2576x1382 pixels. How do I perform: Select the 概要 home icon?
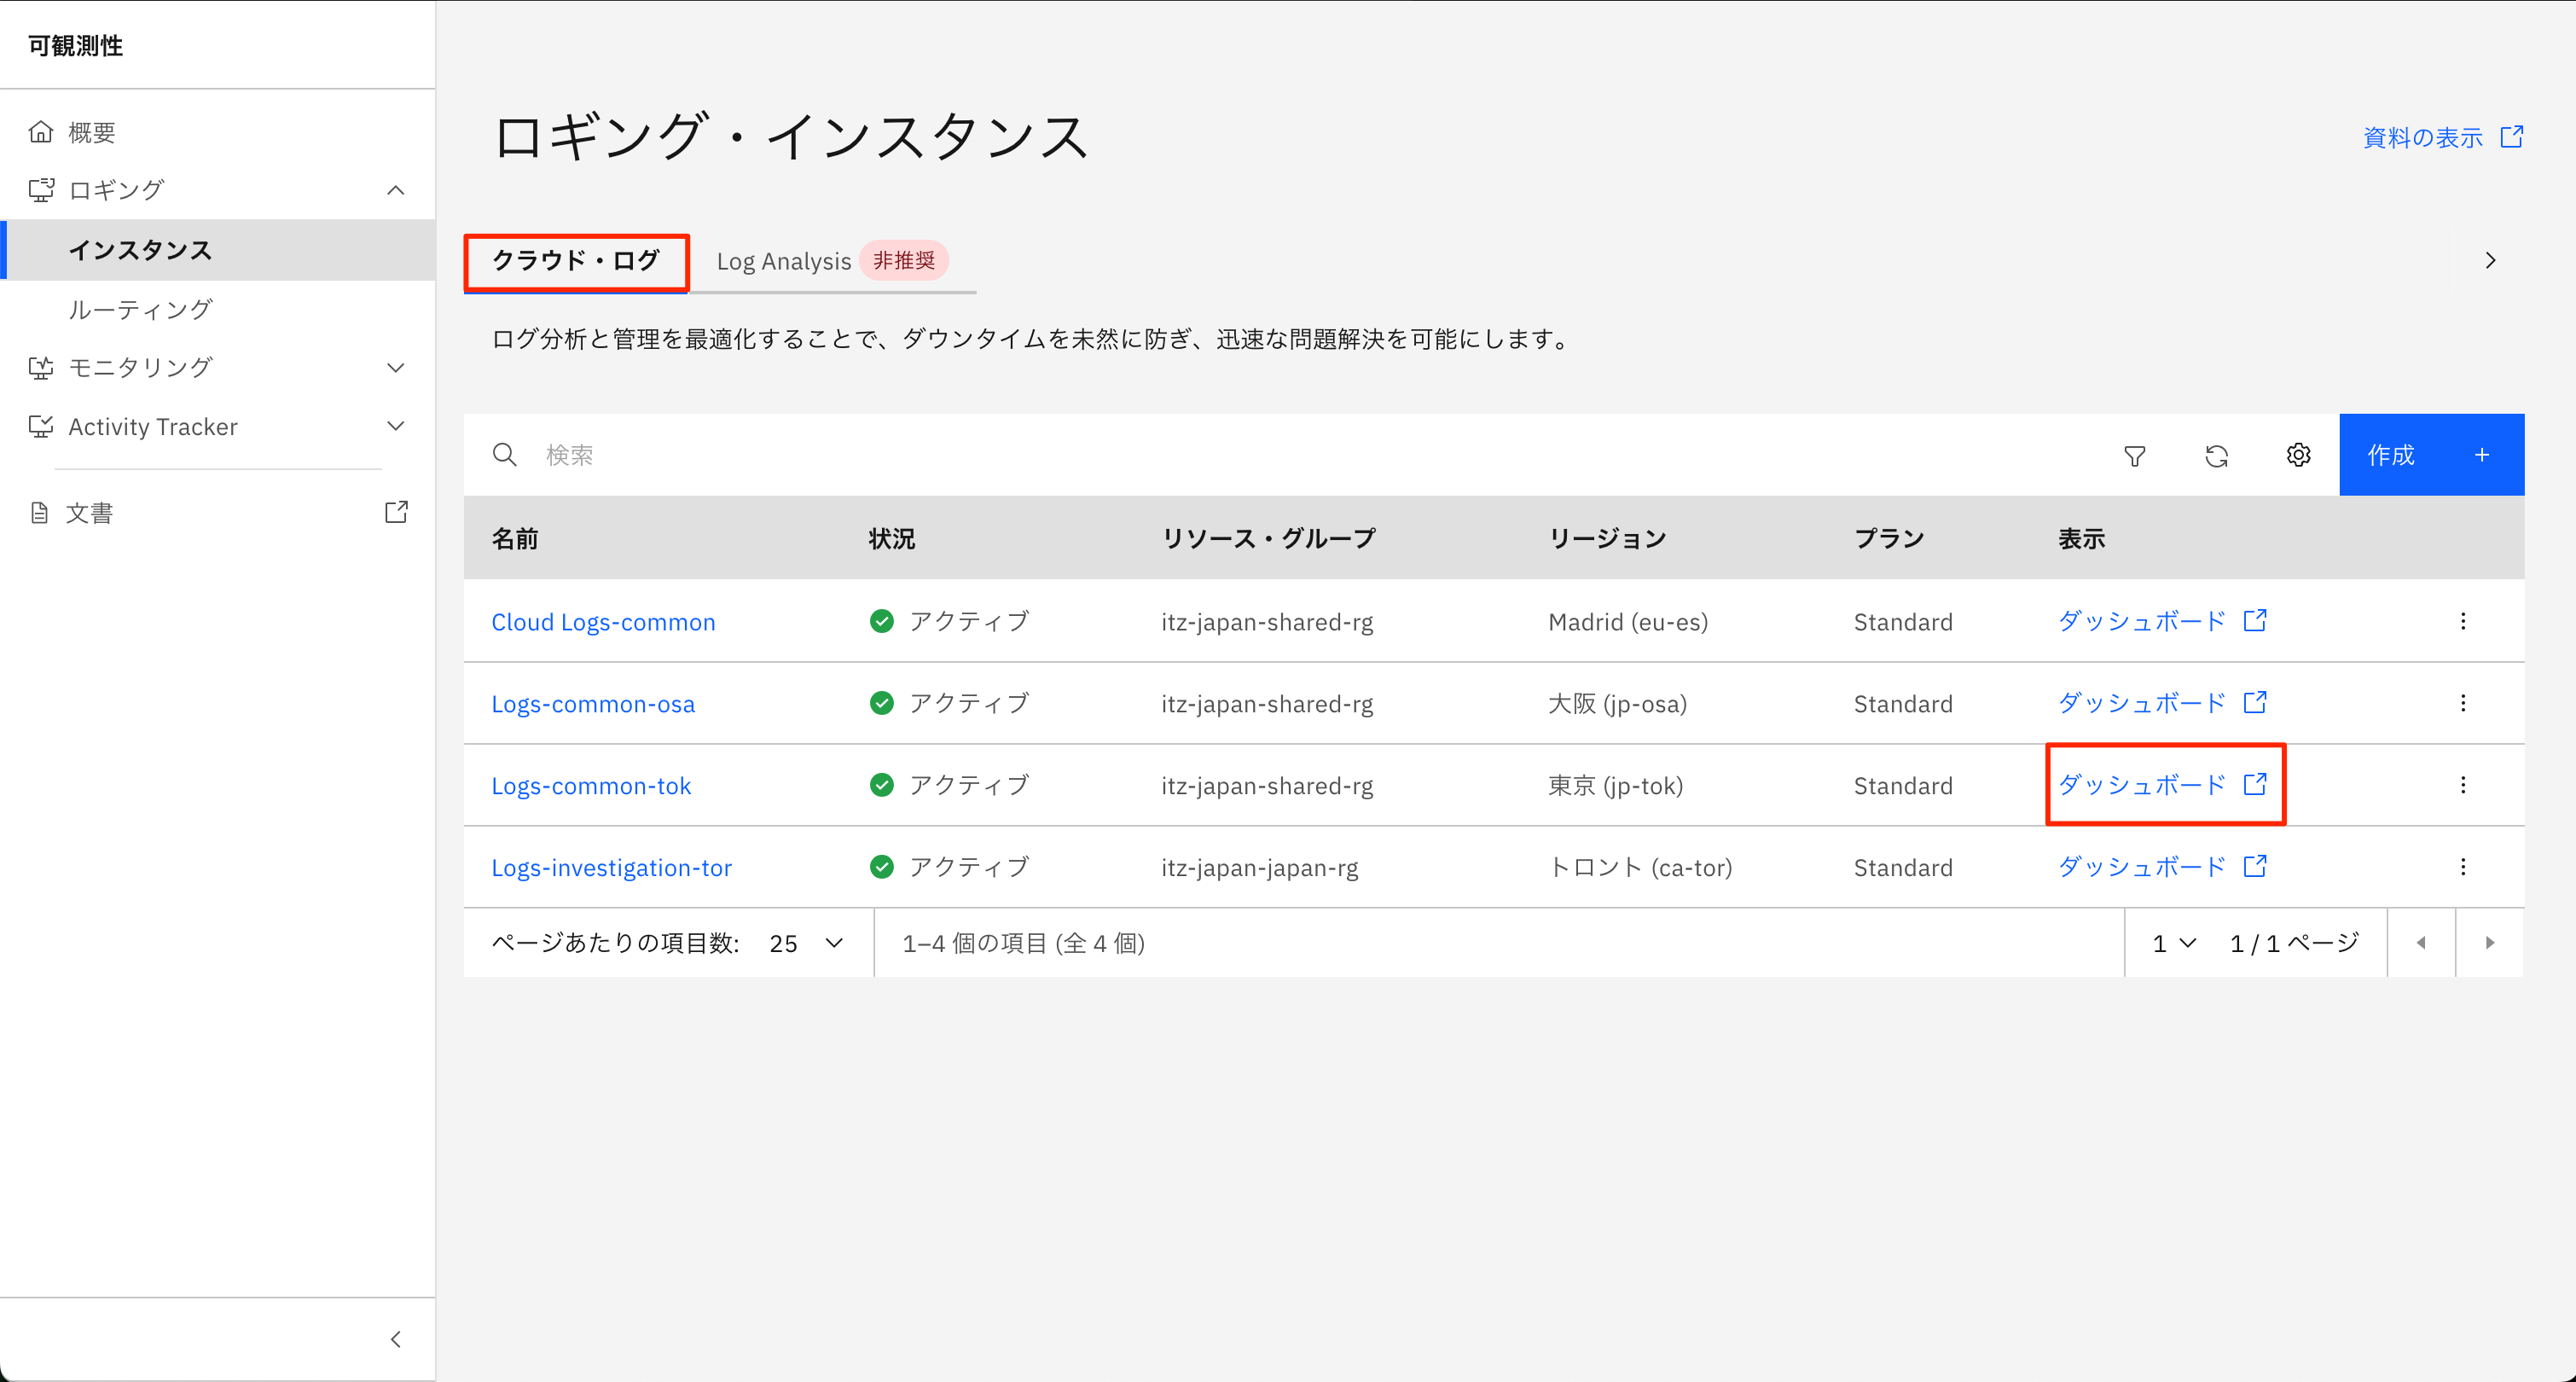pyautogui.click(x=41, y=130)
